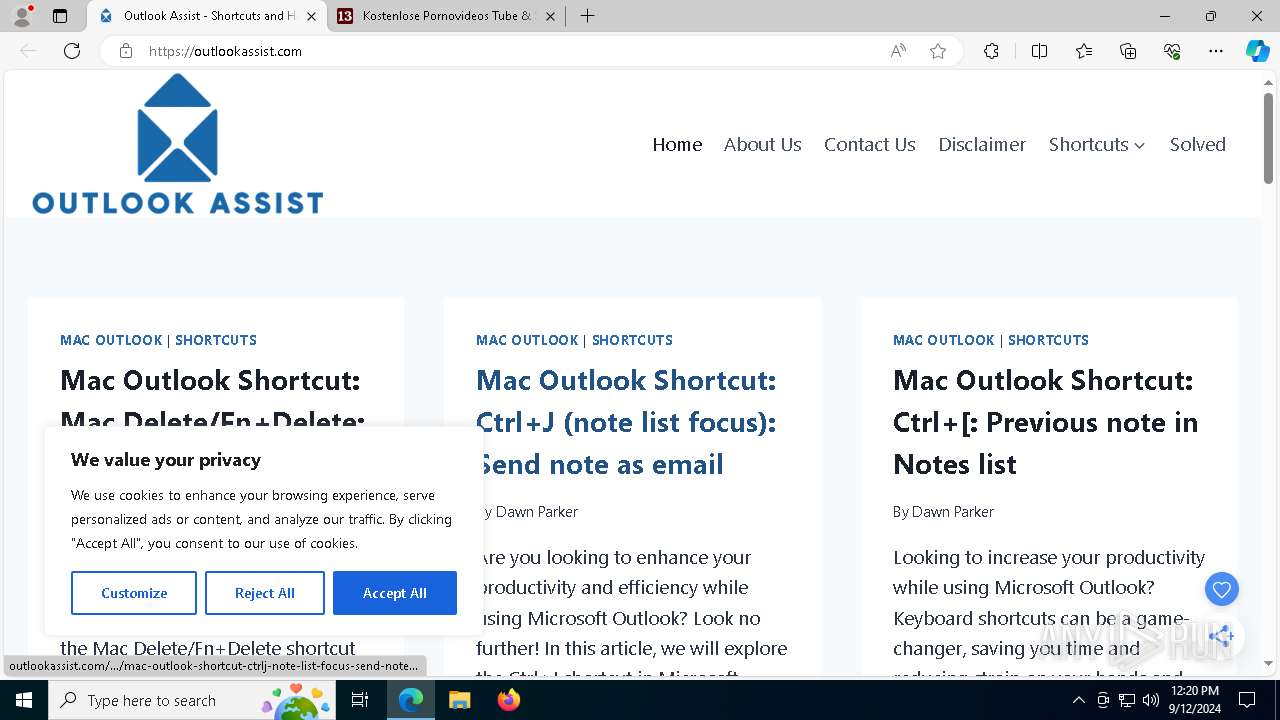Activate Read Aloud icon in address bar
The height and width of the screenshot is (720, 1280).
click(898, 51)
